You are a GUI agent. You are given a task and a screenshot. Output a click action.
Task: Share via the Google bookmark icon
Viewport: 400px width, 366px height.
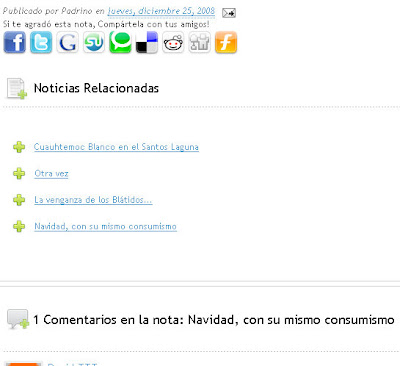point(67,42)
